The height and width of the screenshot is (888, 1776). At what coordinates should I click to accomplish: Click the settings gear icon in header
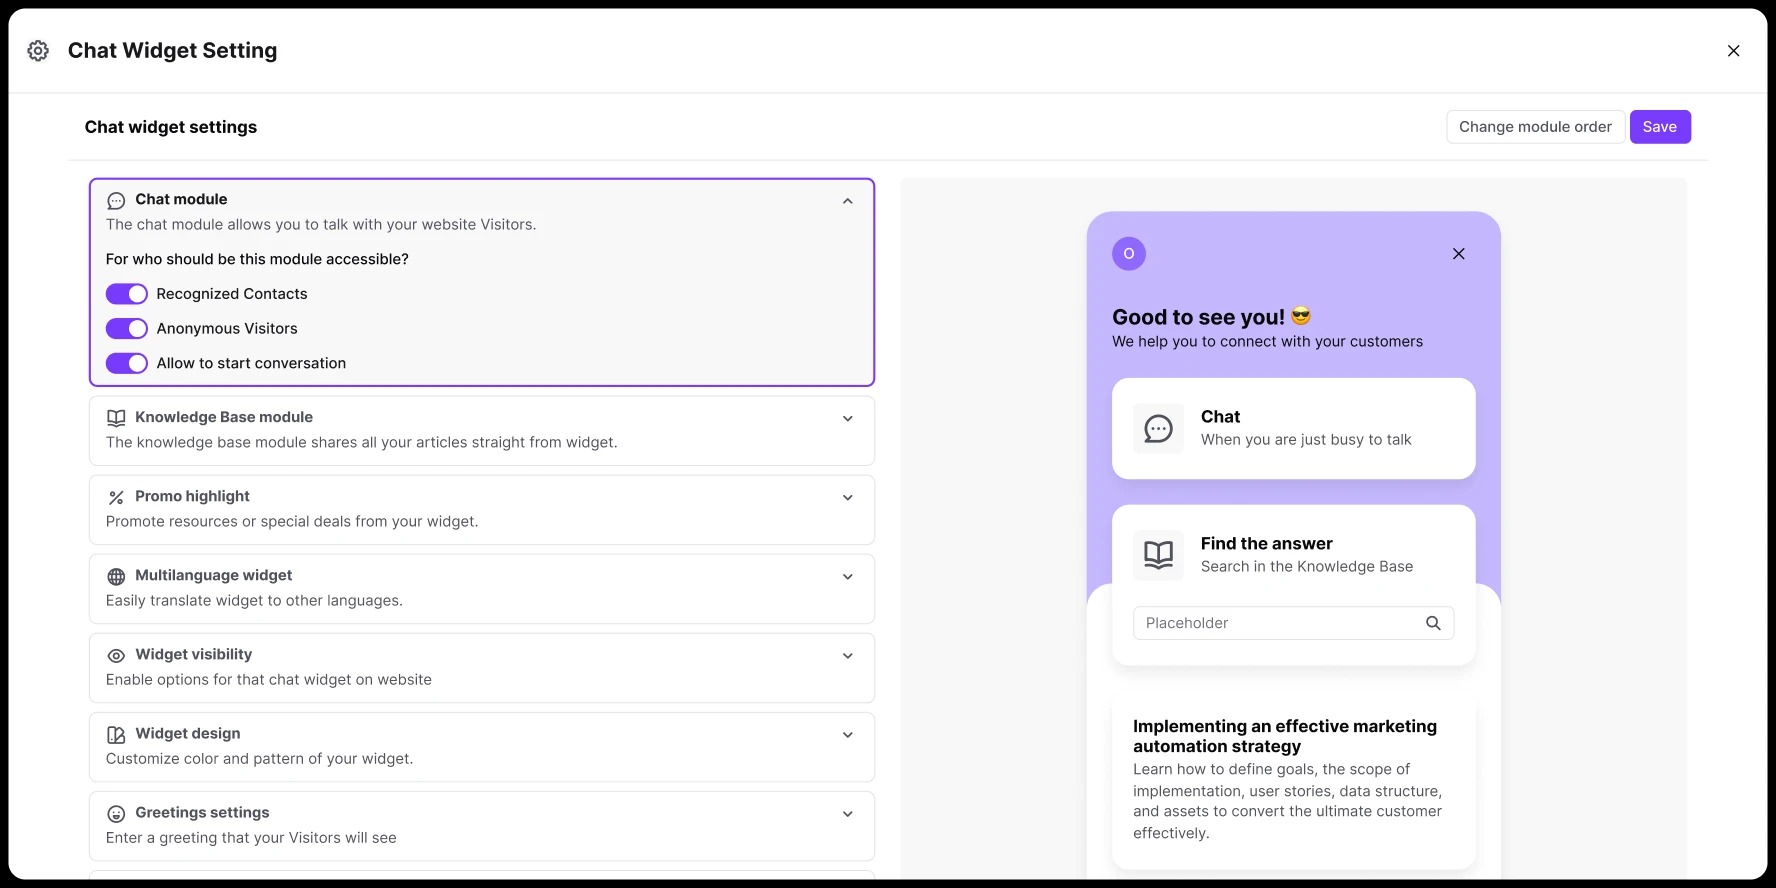tap(38, 51)
